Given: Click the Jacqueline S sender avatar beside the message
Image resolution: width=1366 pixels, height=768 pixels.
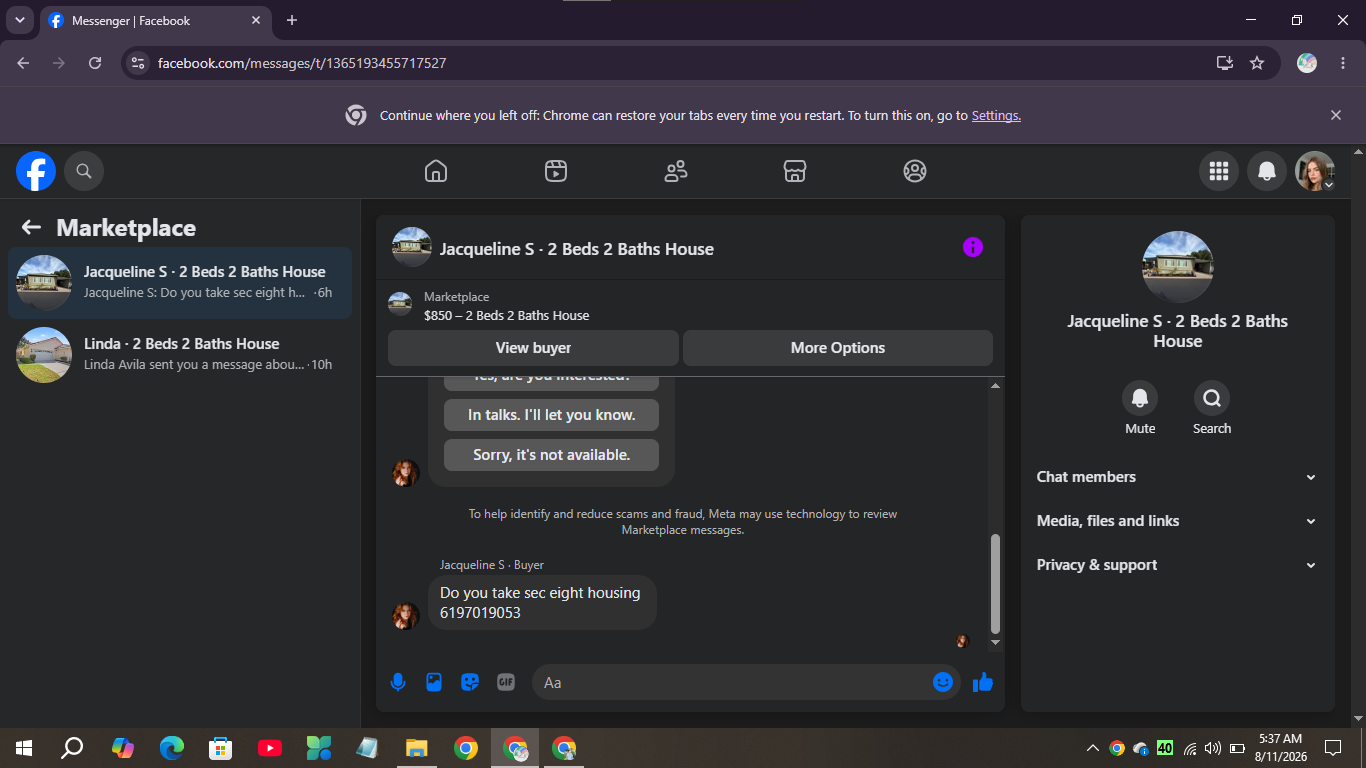Looking at the screenshot, I should tap(405, 616).
